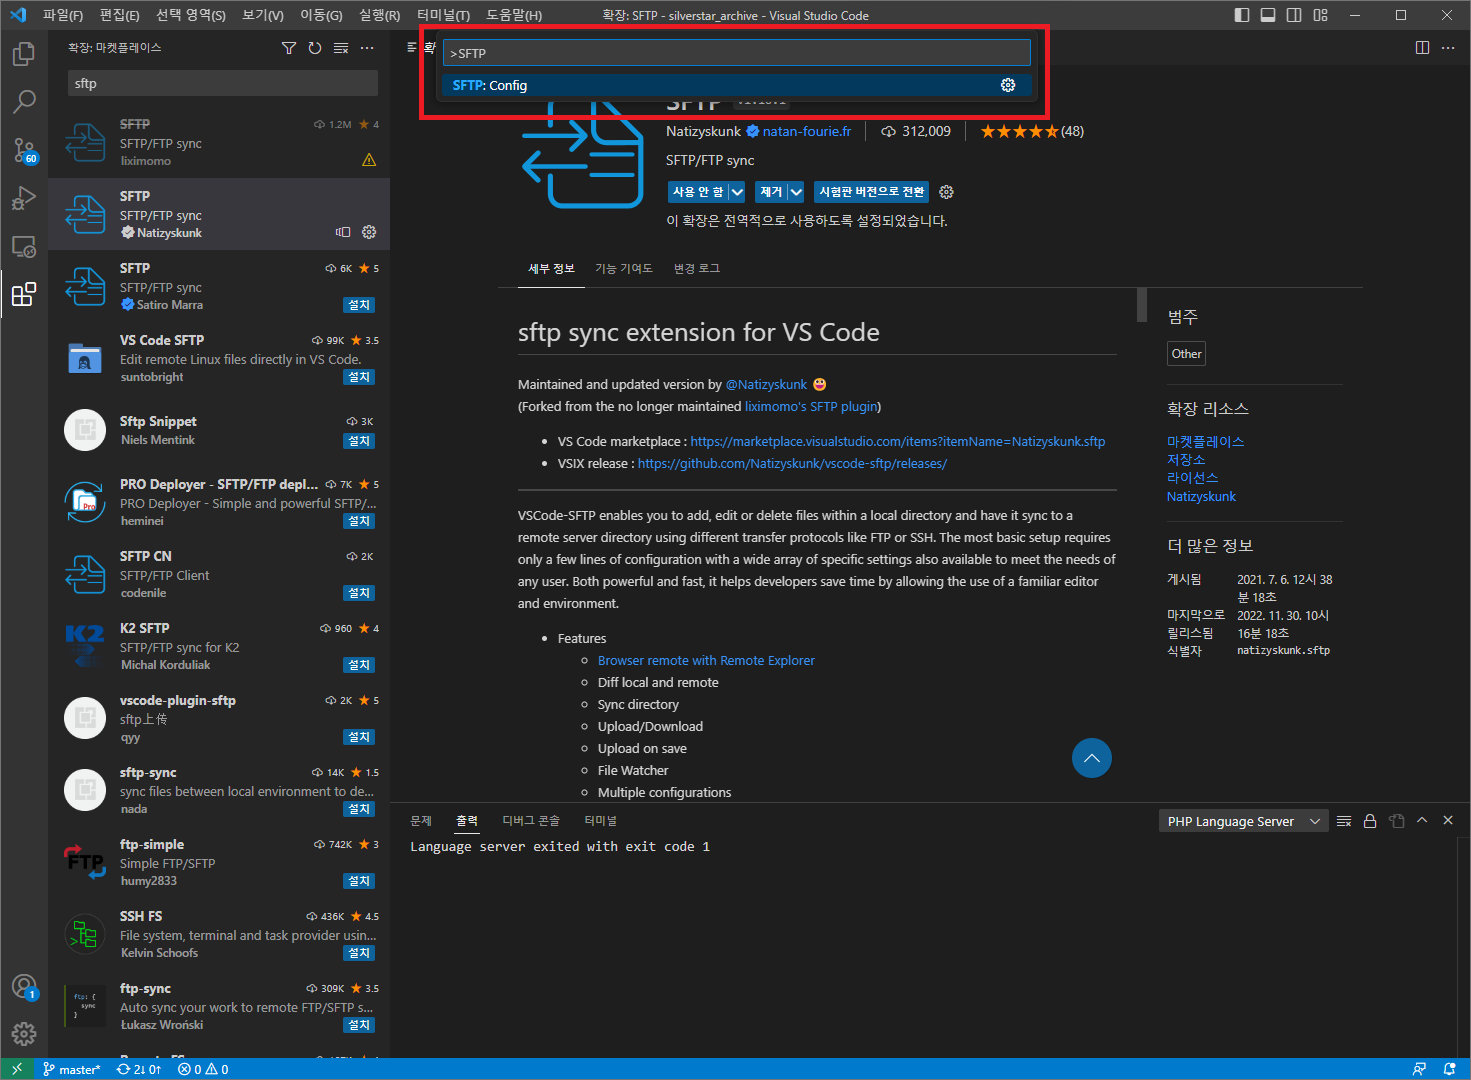Open extensions view more actions menu
Viewport: 1471px width, 1080px height.
pyautogui.click(x=367, y=48)
